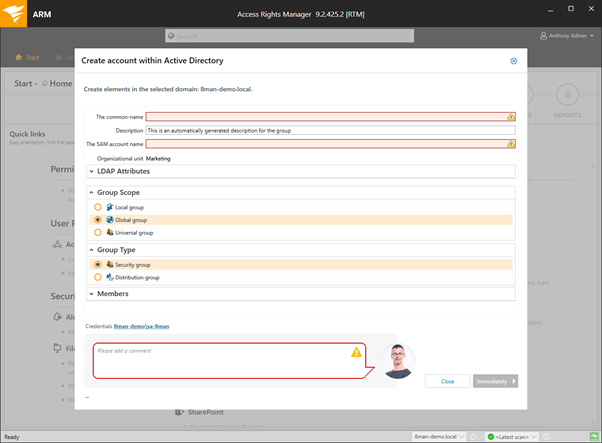Expand the Members section
Image resolution: width=602 pixels, height=443 pixels.
(x=301, y=294)
